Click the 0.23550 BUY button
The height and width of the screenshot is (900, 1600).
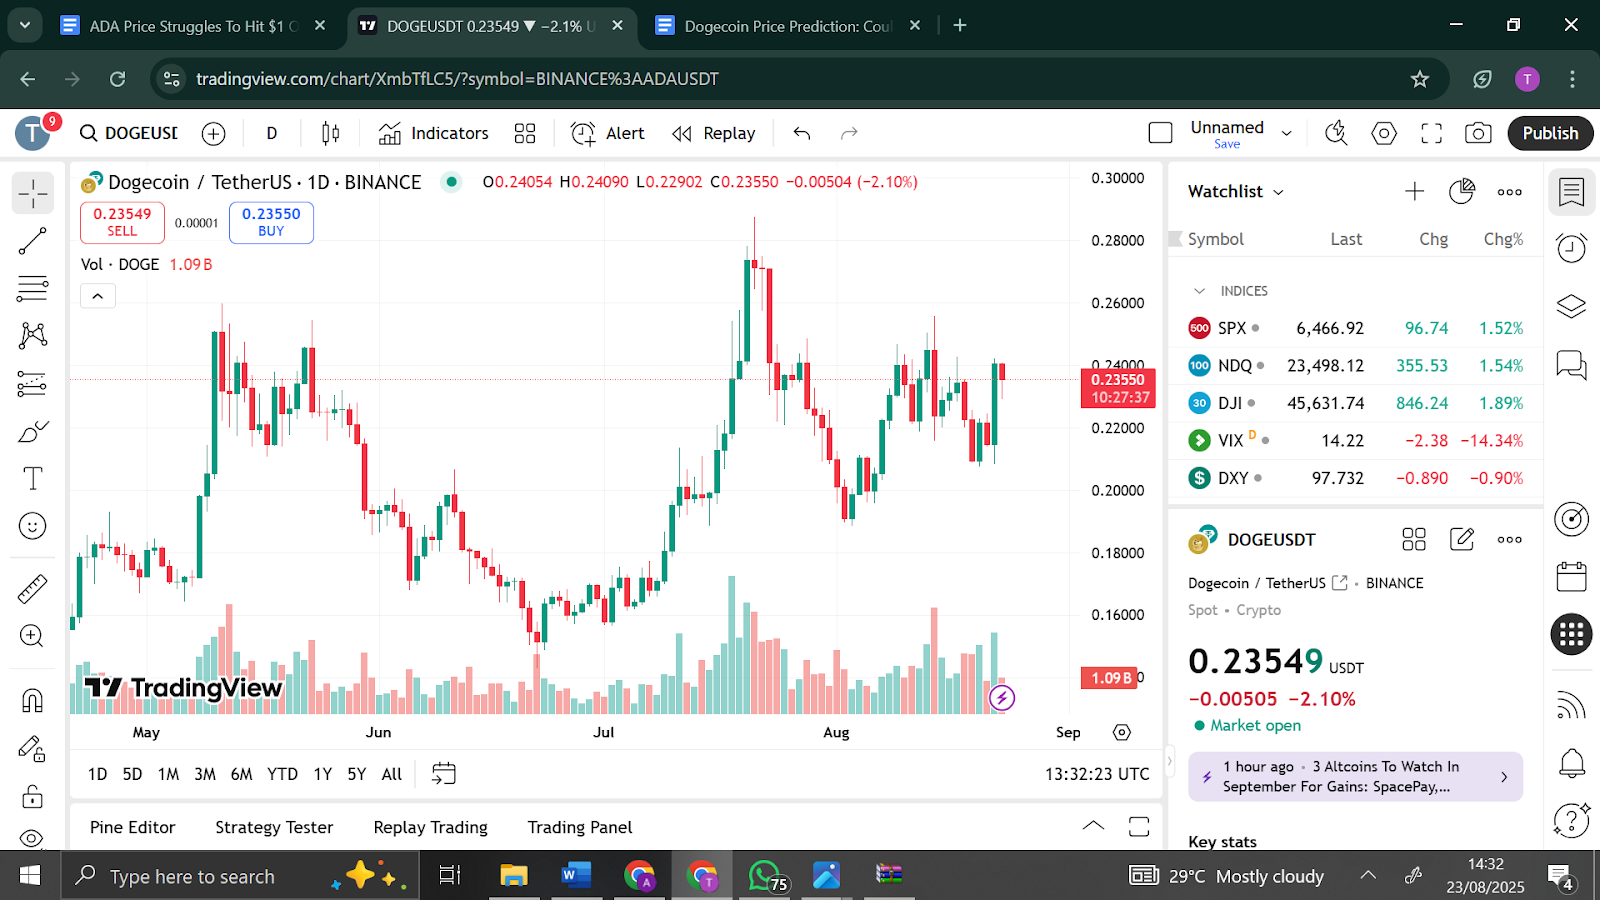pos(271,222)
